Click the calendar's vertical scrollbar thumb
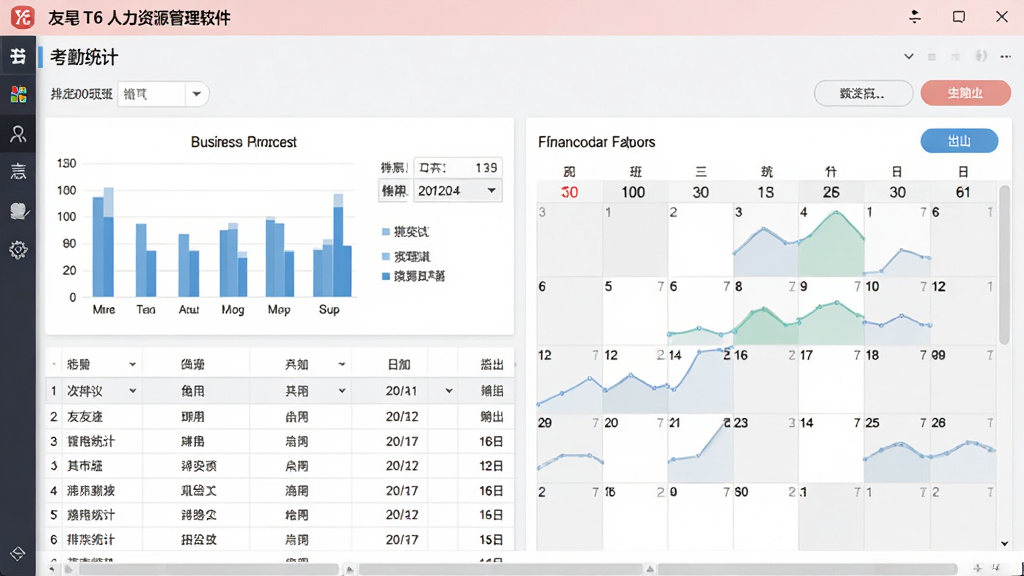The height and width of the screenshot is (576, 1024). click(1004, 264)
